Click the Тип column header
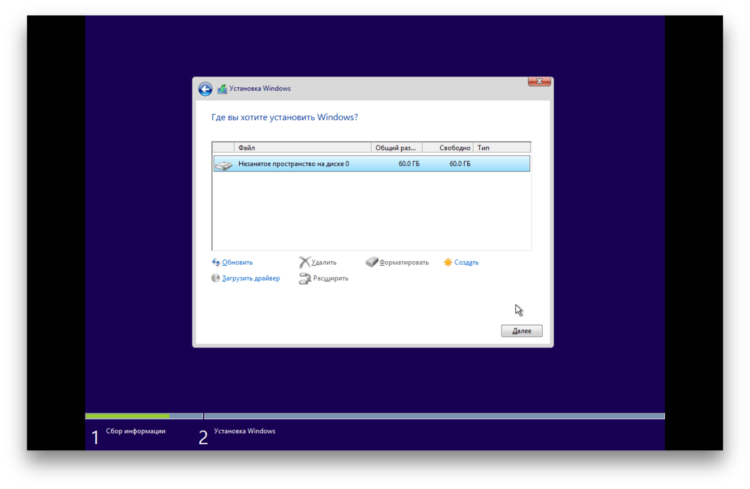 tap(502, 148)
